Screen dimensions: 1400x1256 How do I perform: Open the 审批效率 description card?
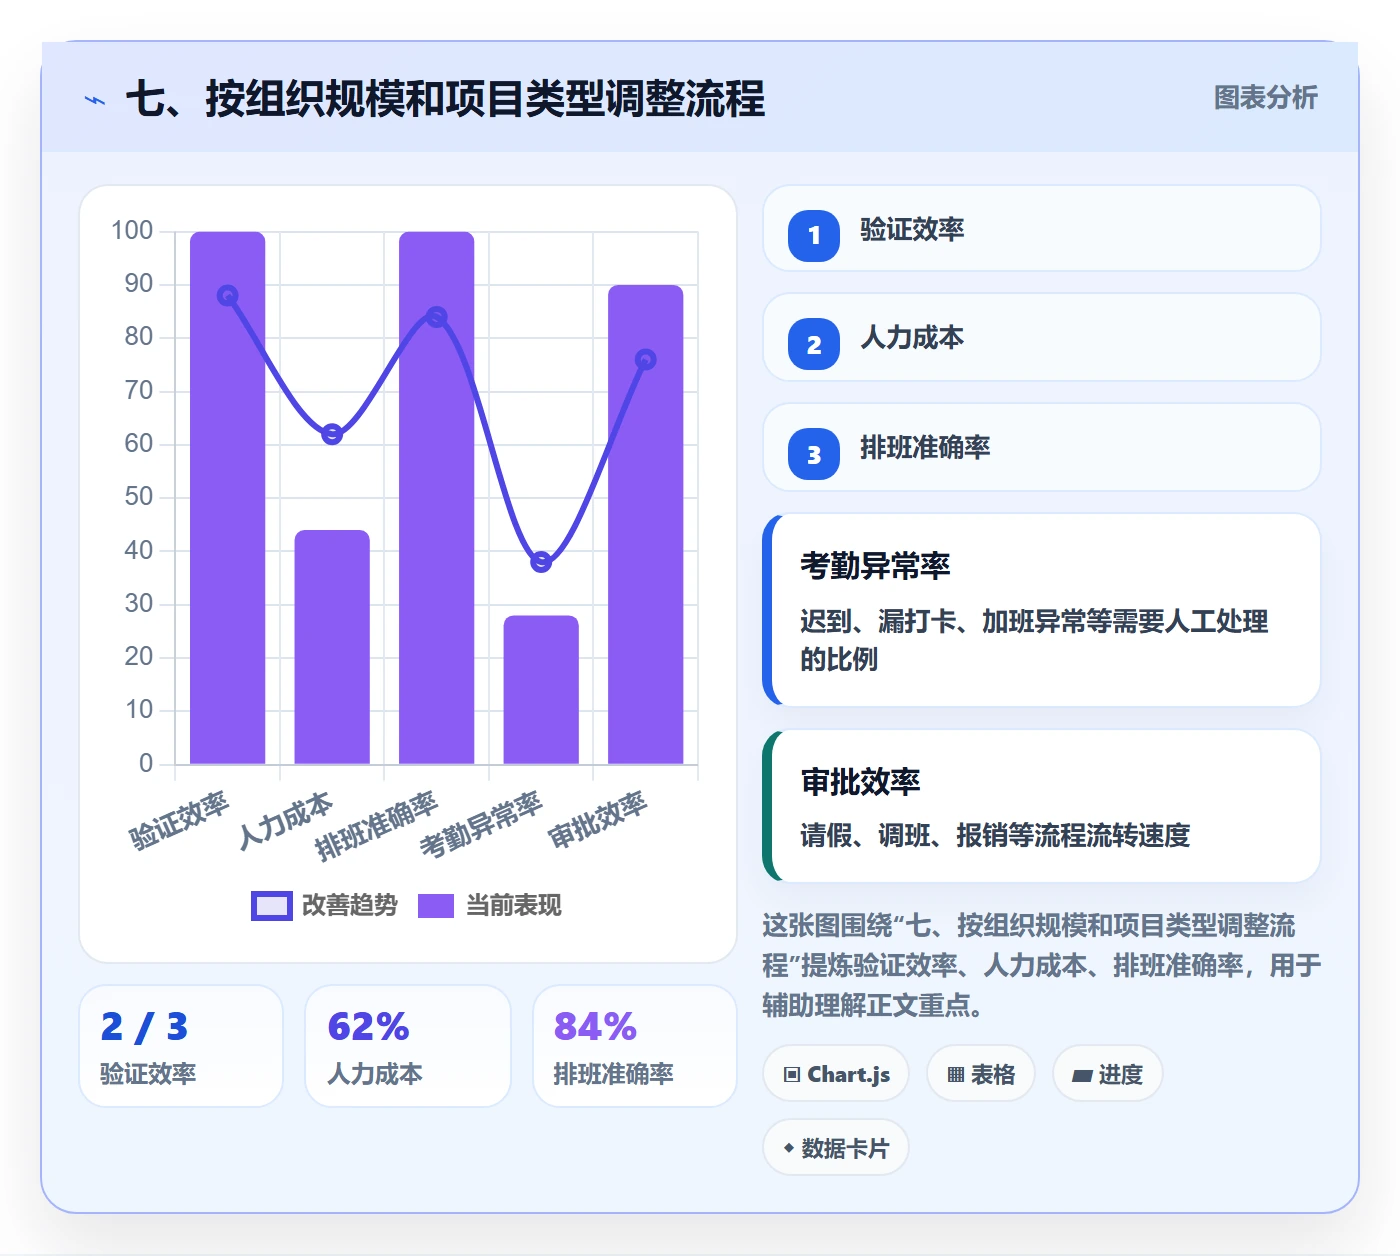(1041, 806)
